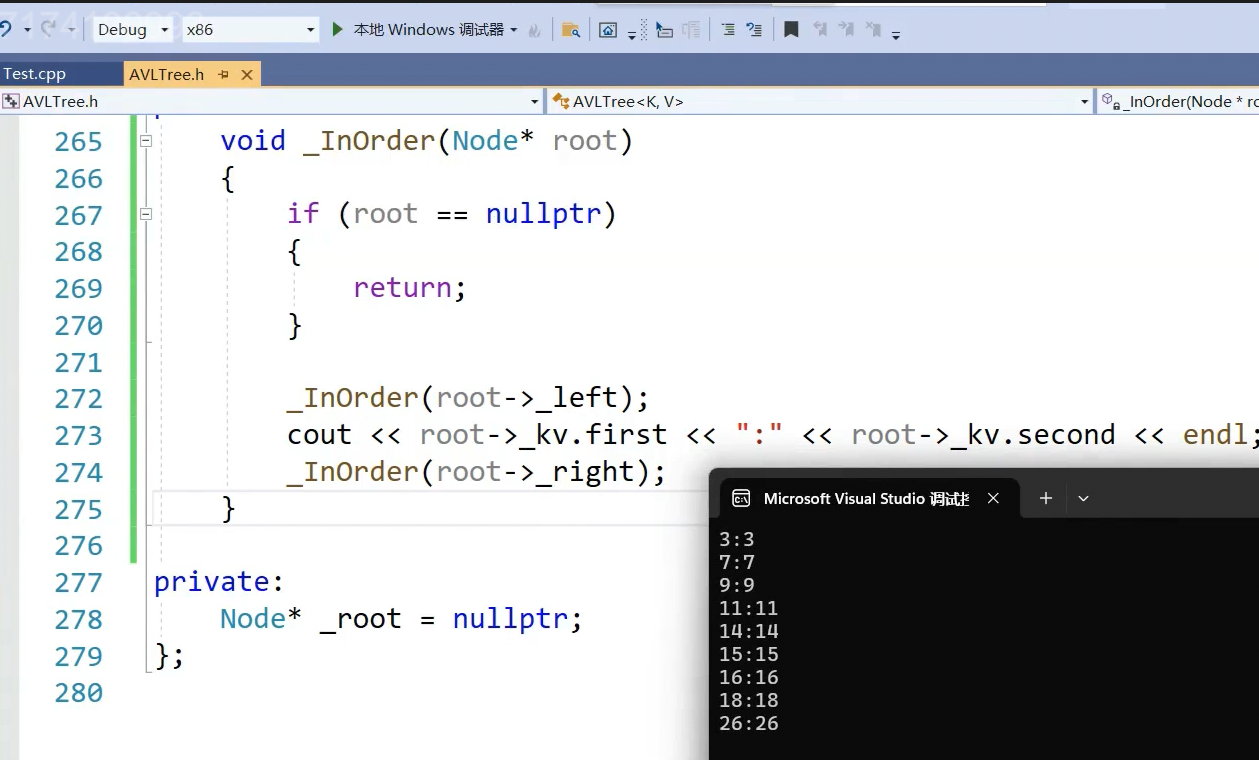Open the Debug configuration dropdown
This screenshot has width=1259, height=760.
[x=133, y=30]
